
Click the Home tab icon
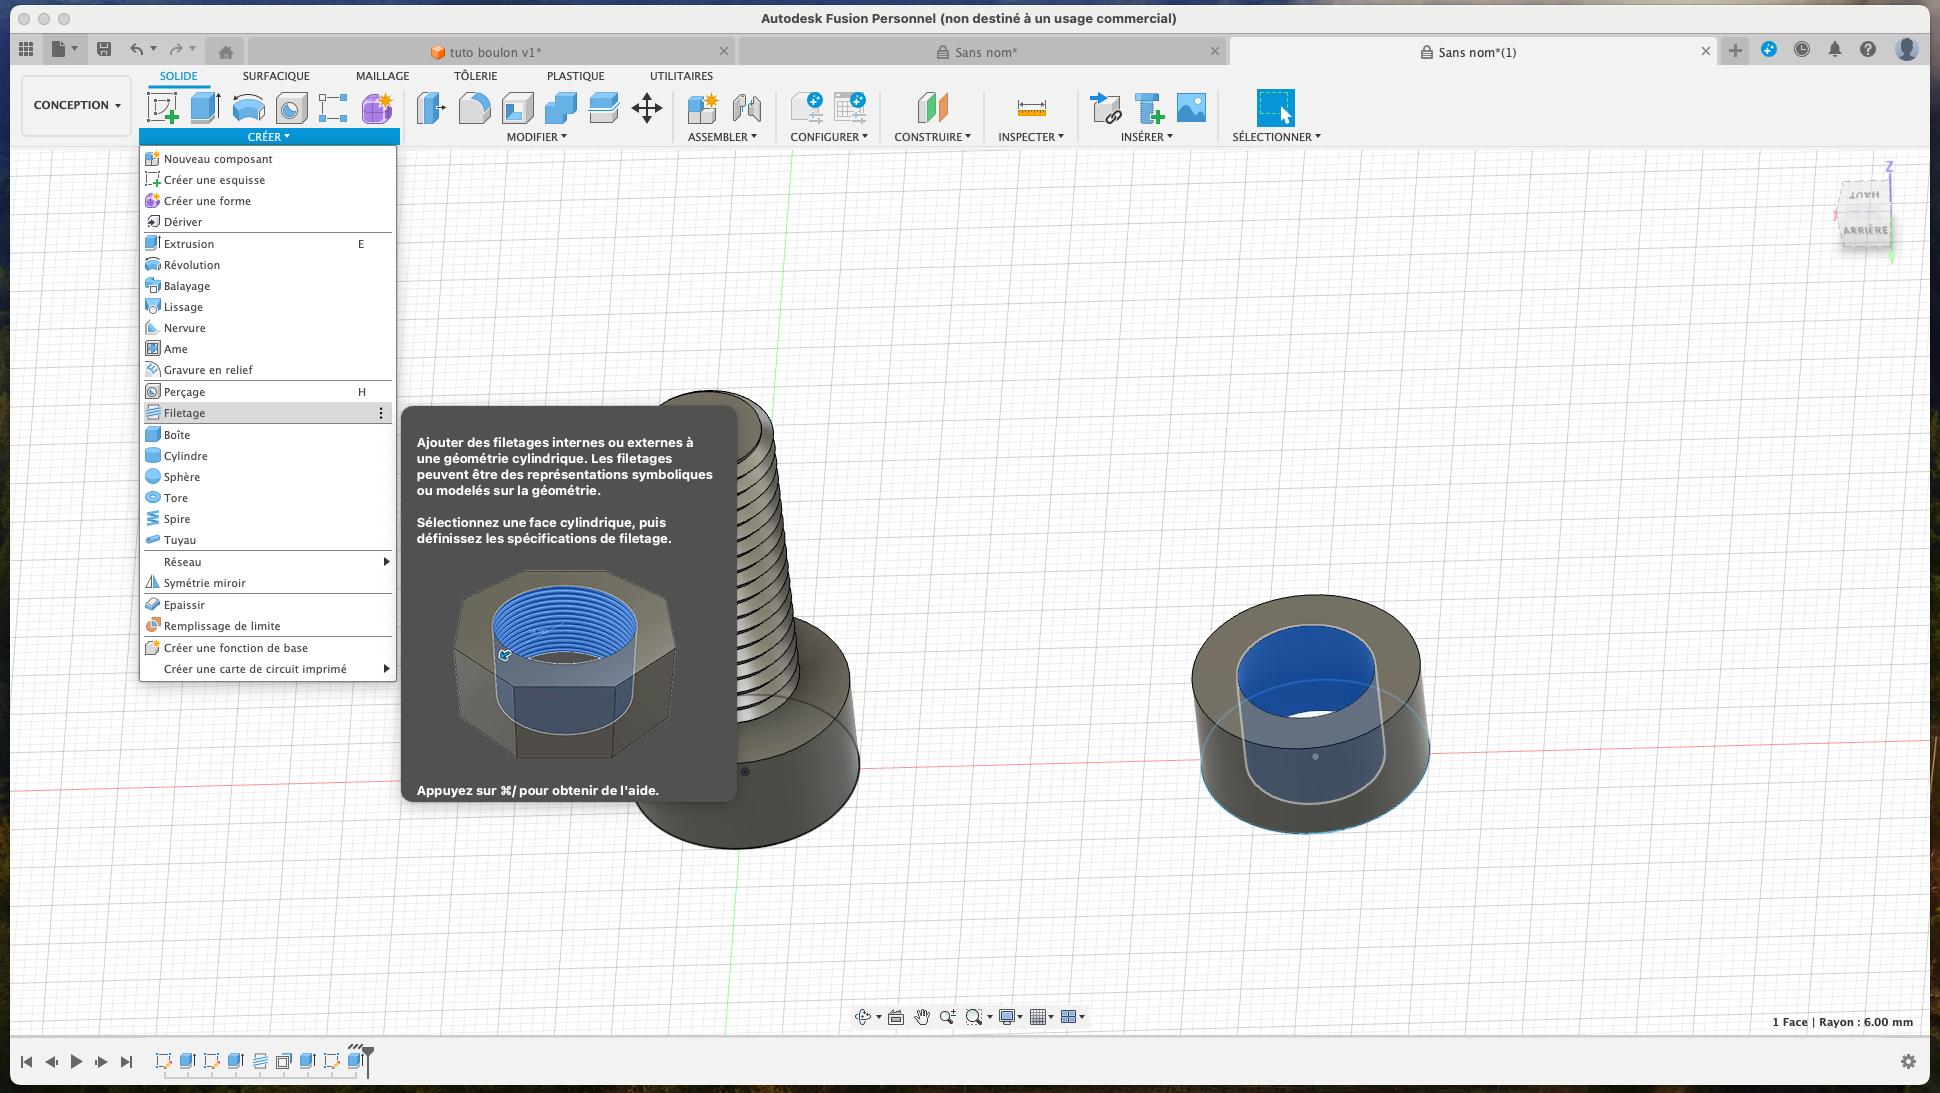point(226,52)
